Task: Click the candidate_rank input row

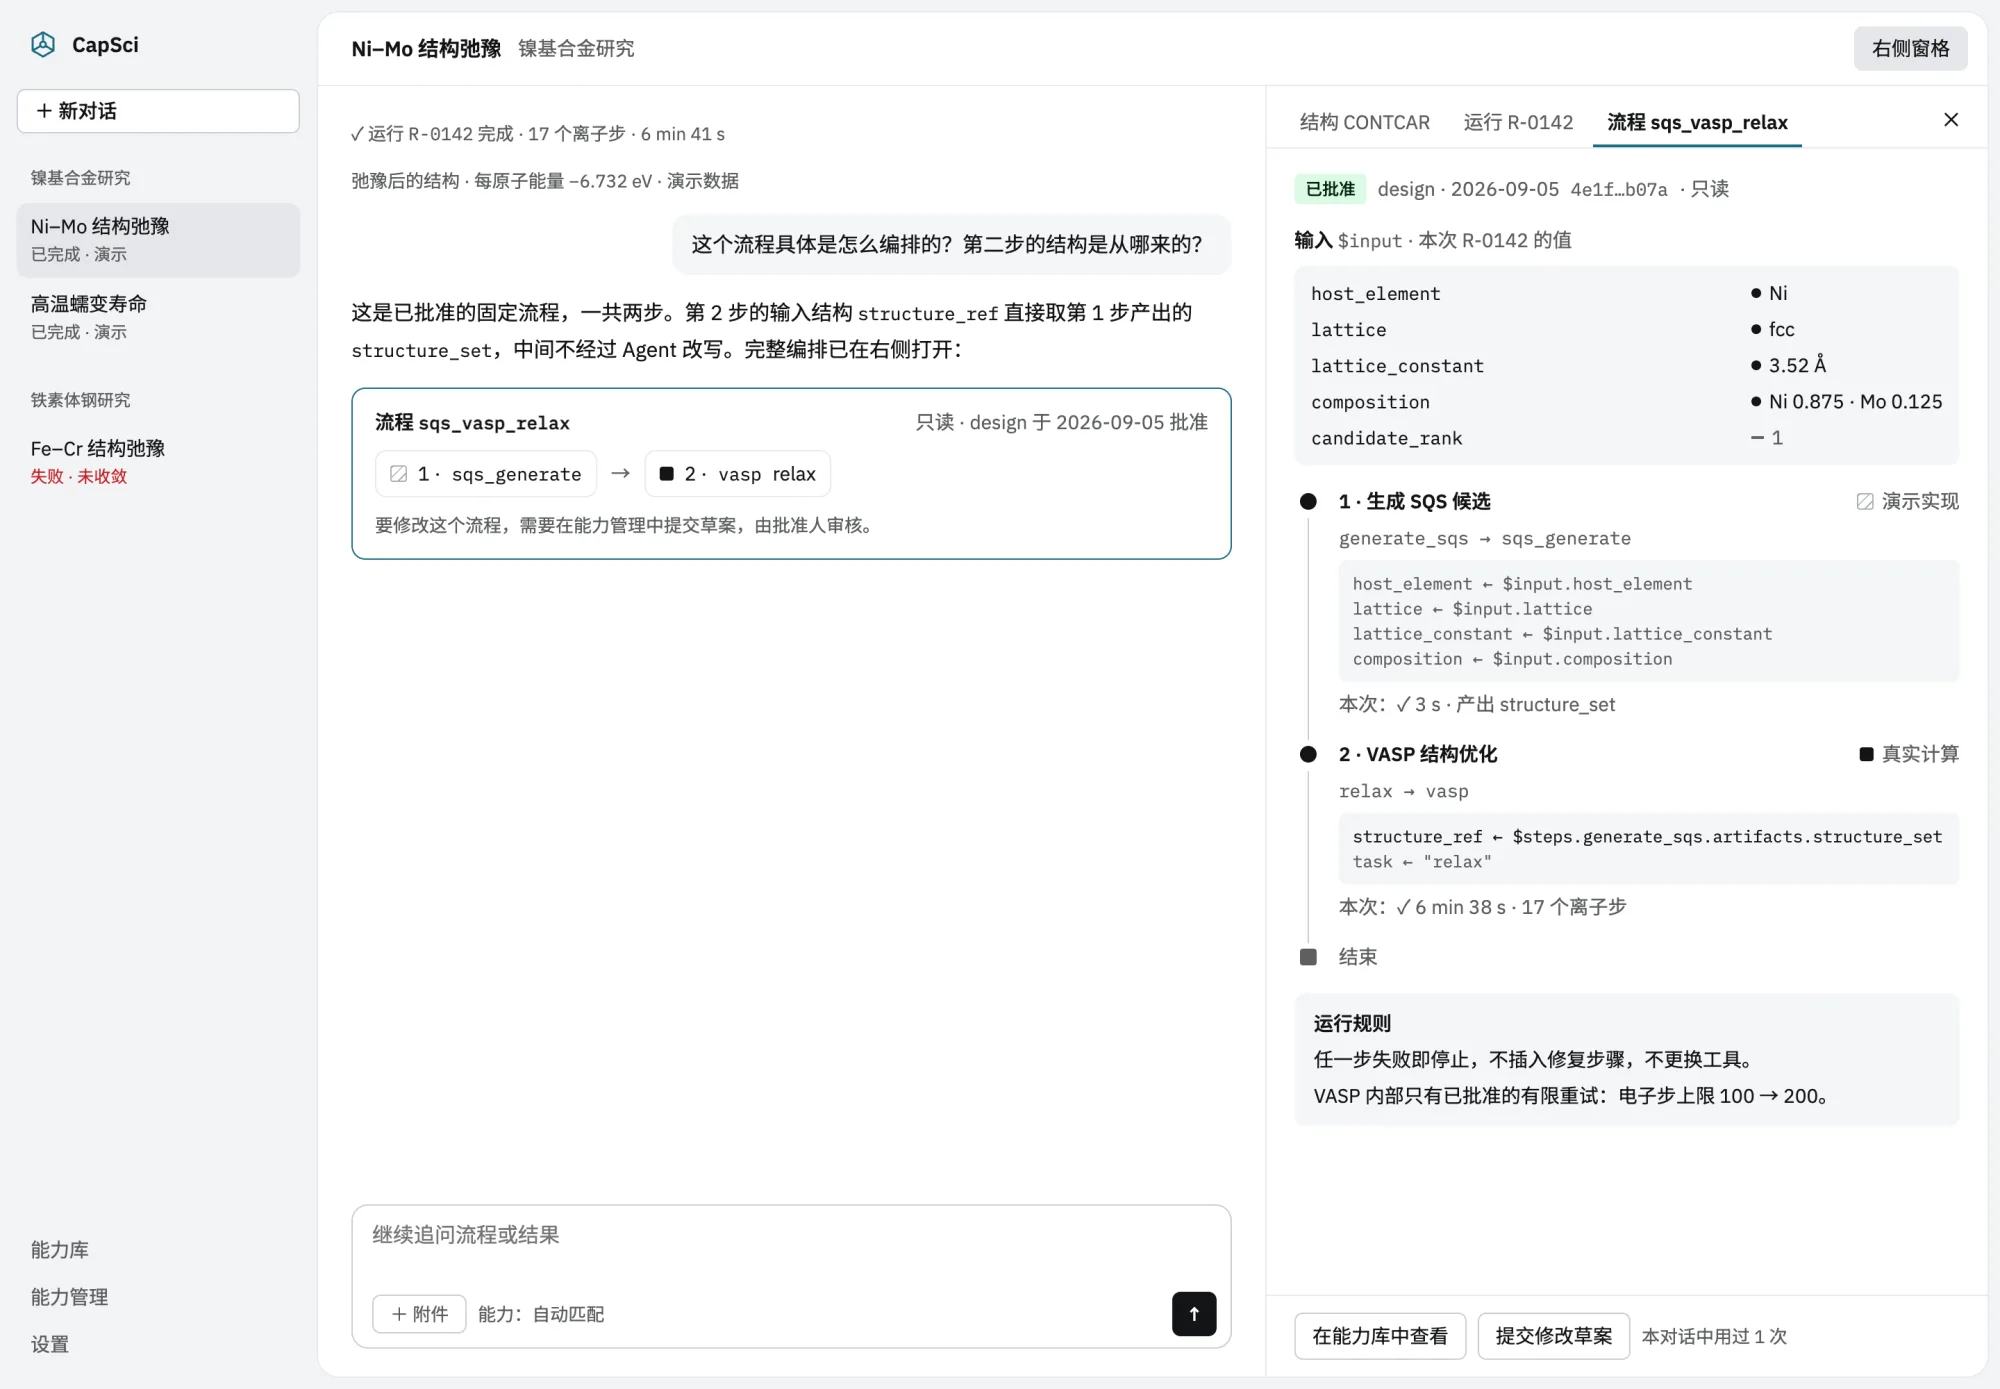Action: pos(1626,438)
